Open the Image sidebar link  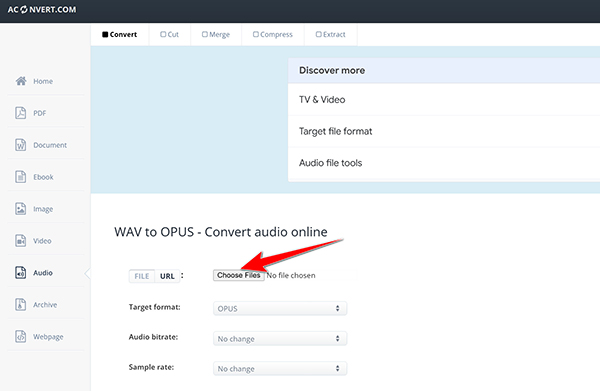tap(43, 209)
